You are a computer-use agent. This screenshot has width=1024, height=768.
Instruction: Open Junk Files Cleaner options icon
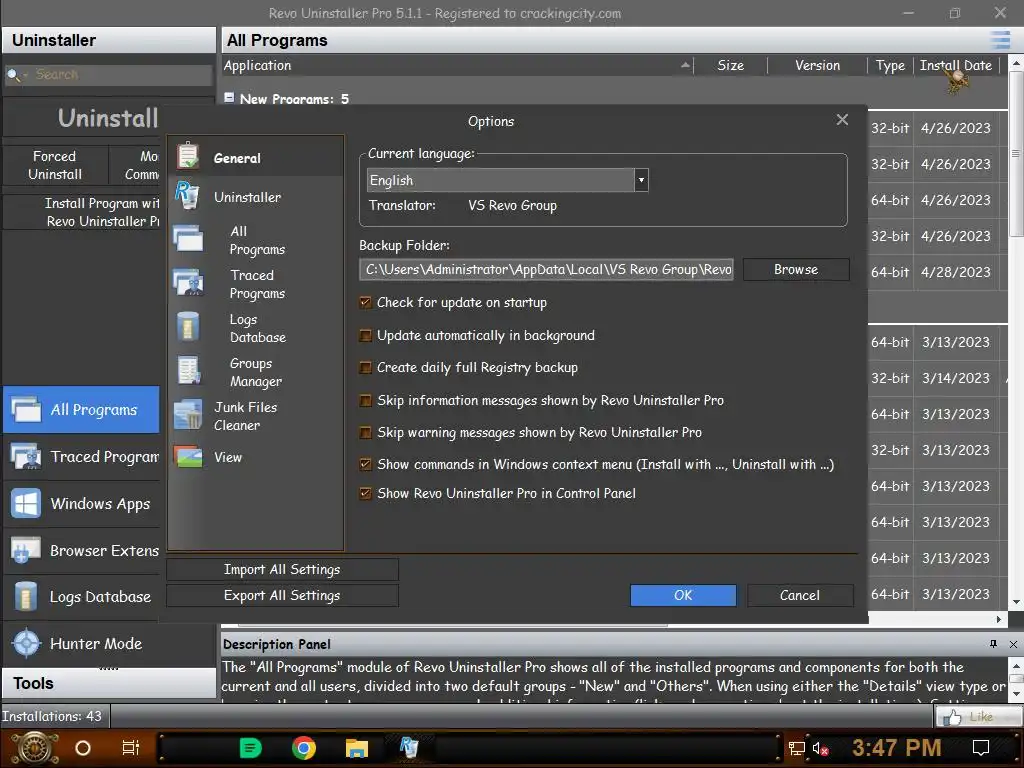[x=188, y=415]
